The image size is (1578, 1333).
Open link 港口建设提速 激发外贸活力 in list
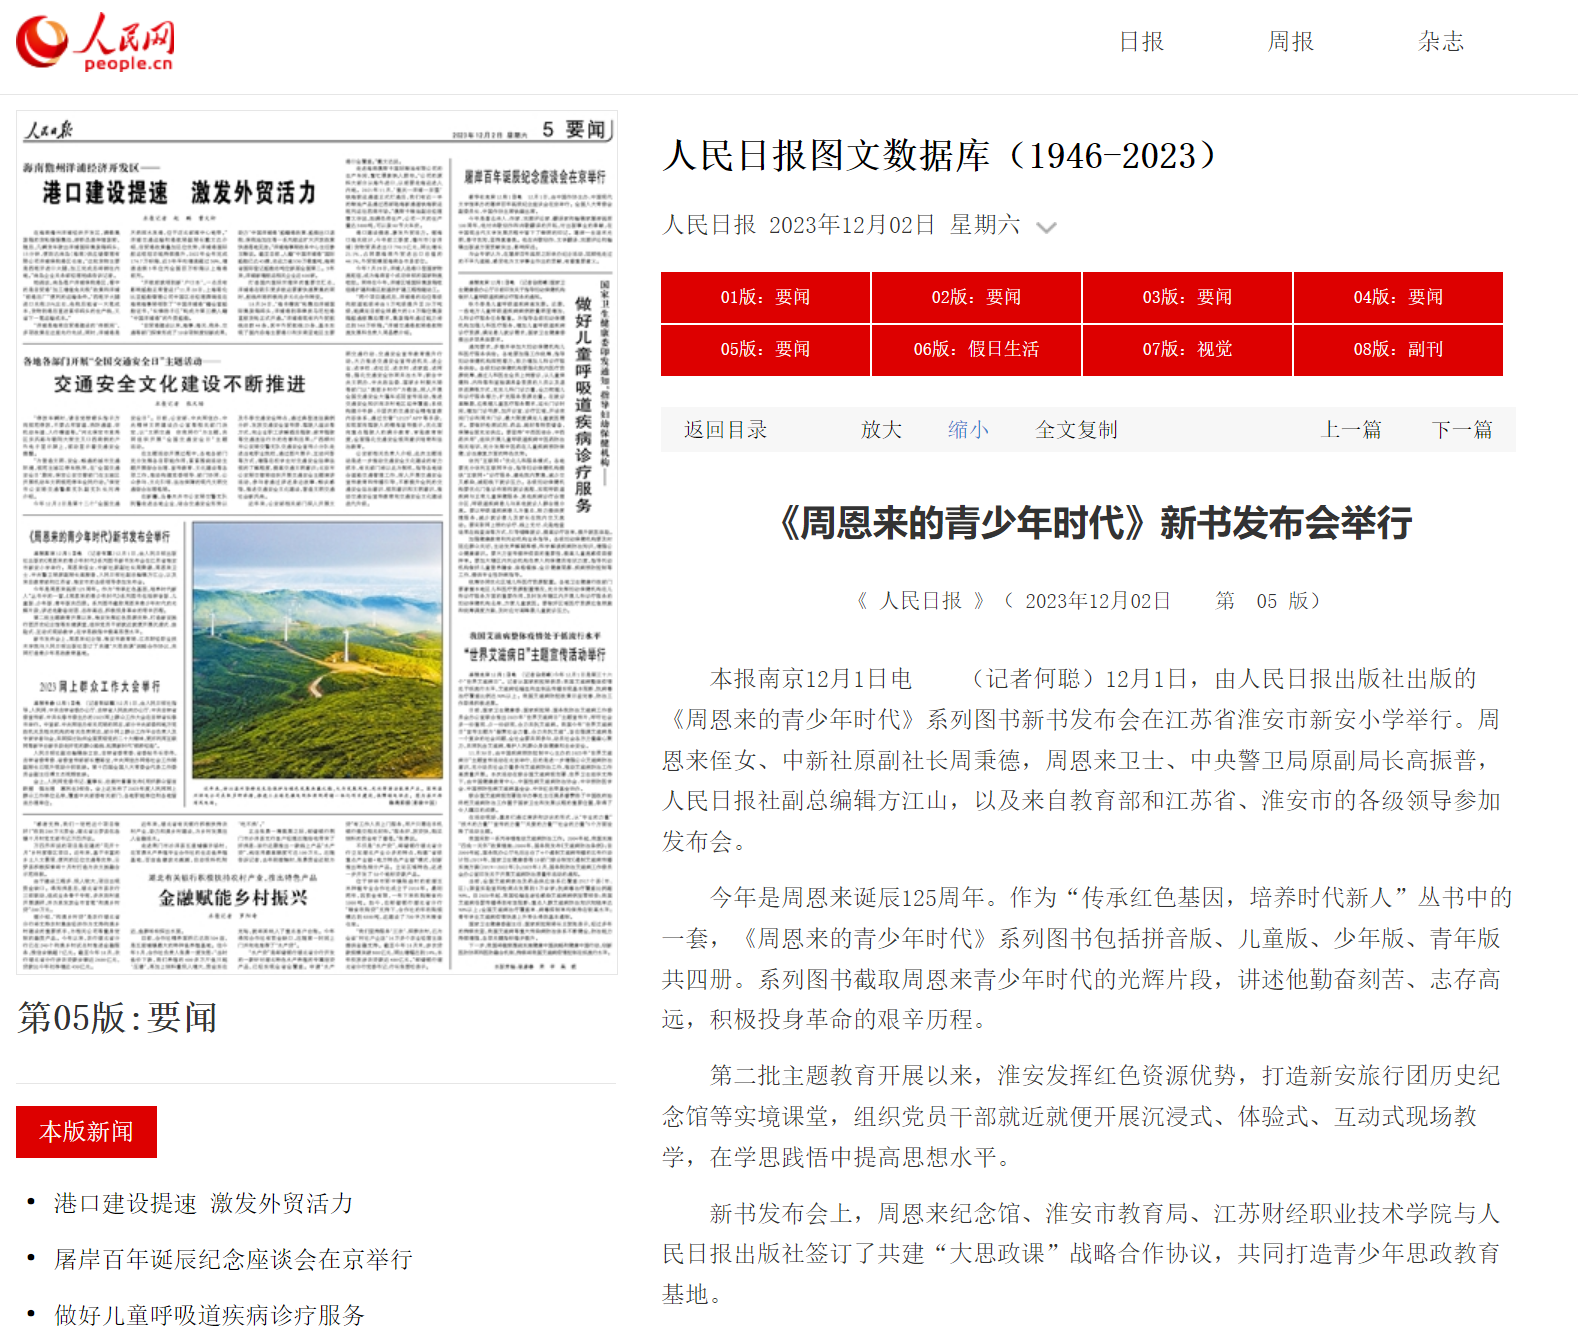coord(203,1203)
